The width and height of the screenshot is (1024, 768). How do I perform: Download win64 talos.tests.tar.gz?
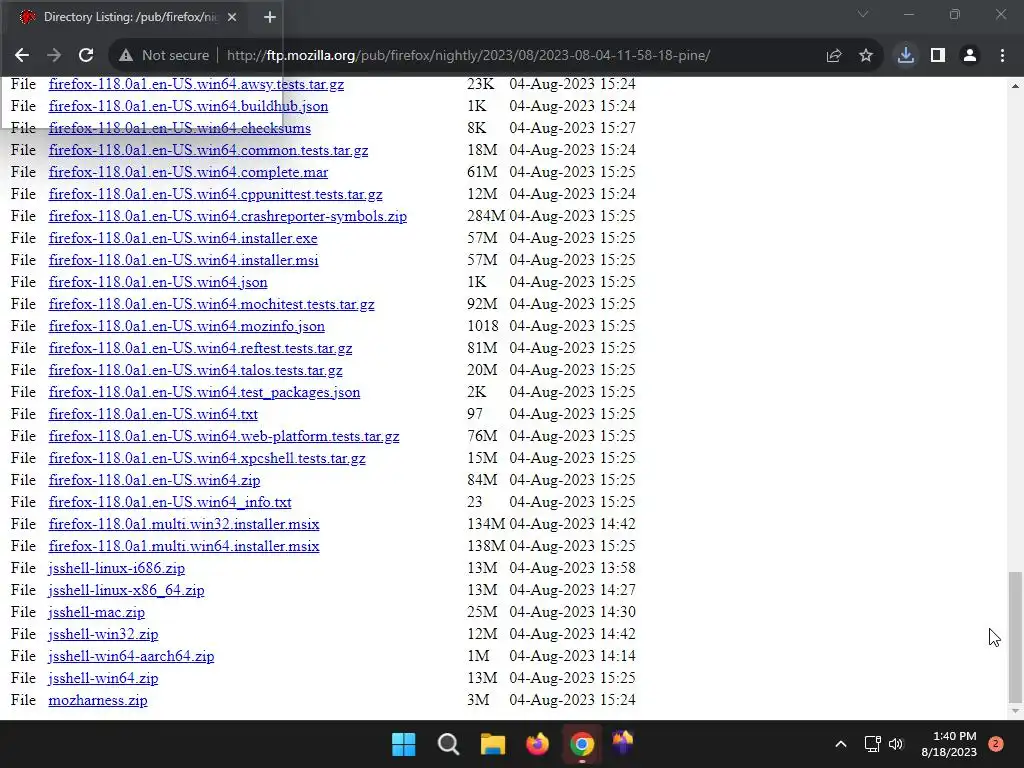tap(195, 370)
